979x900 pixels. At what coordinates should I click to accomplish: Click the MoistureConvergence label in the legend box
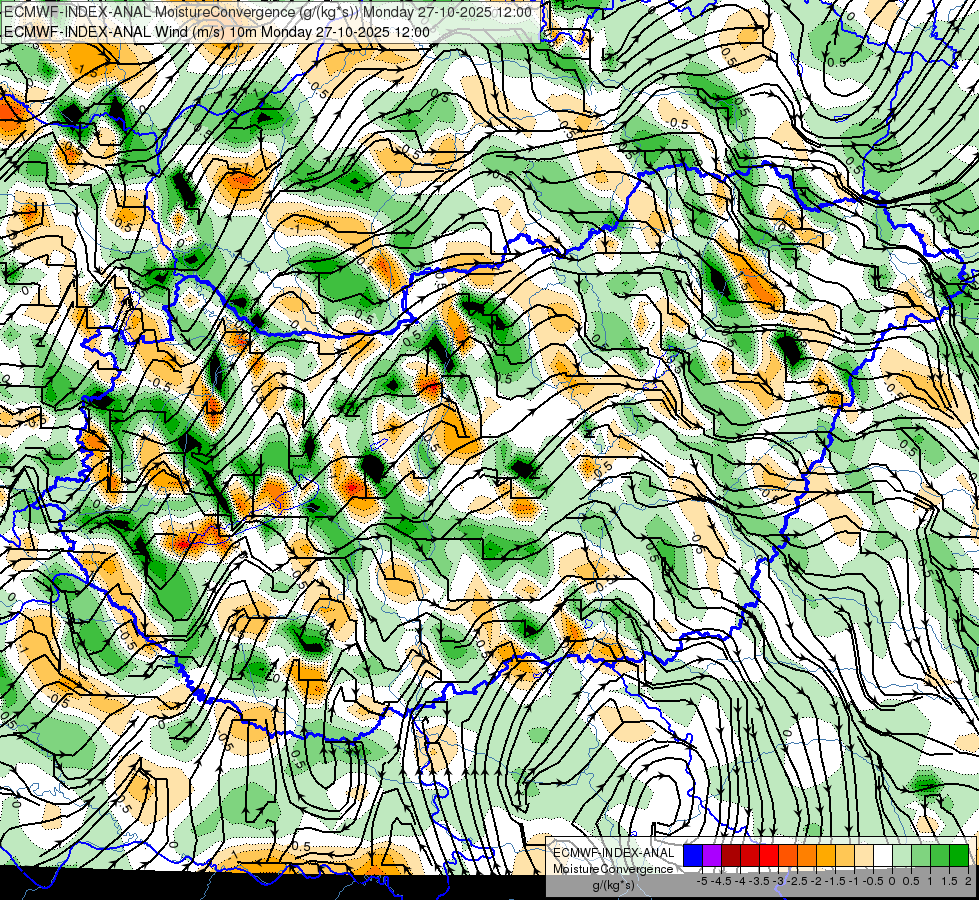tap(613, 869)
